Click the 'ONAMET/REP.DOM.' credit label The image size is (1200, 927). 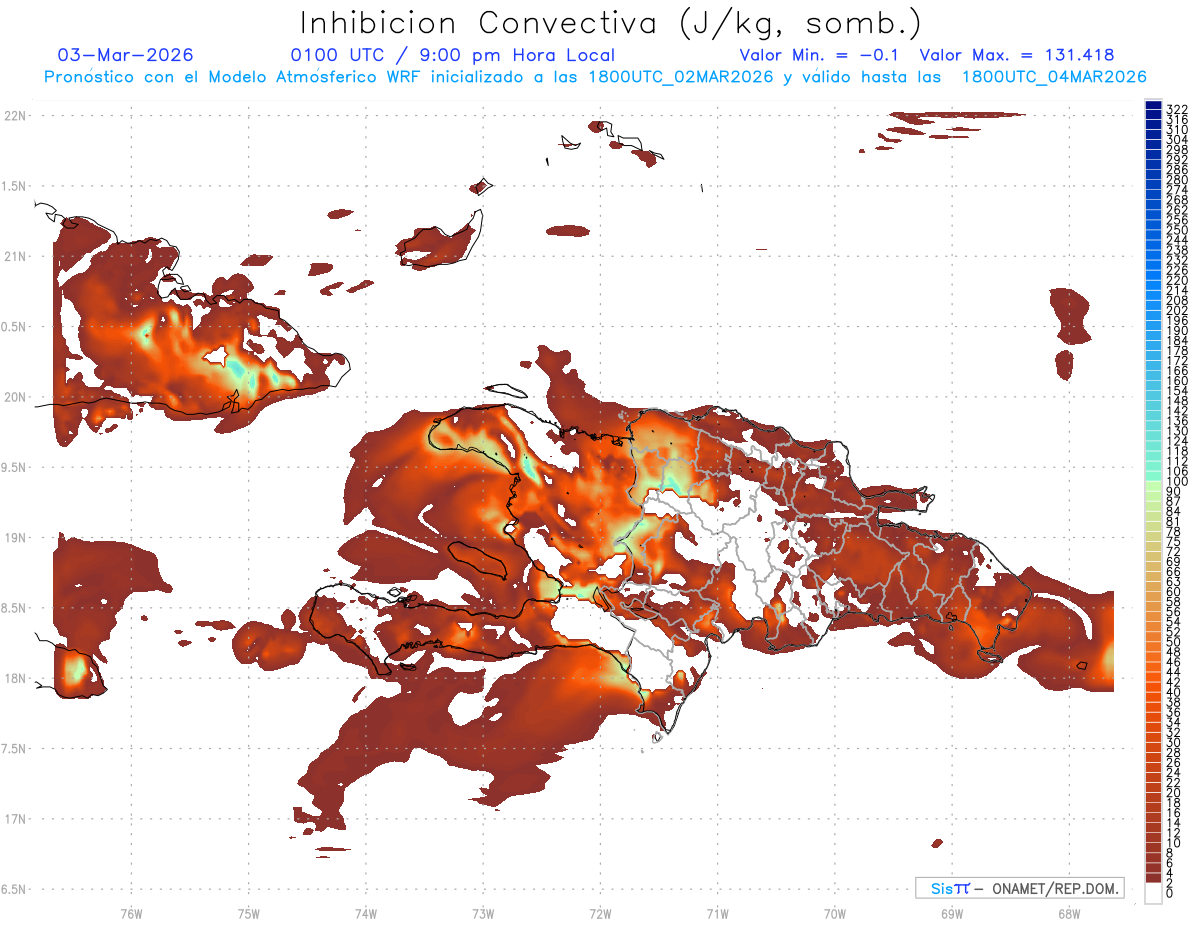[1055, 888]
